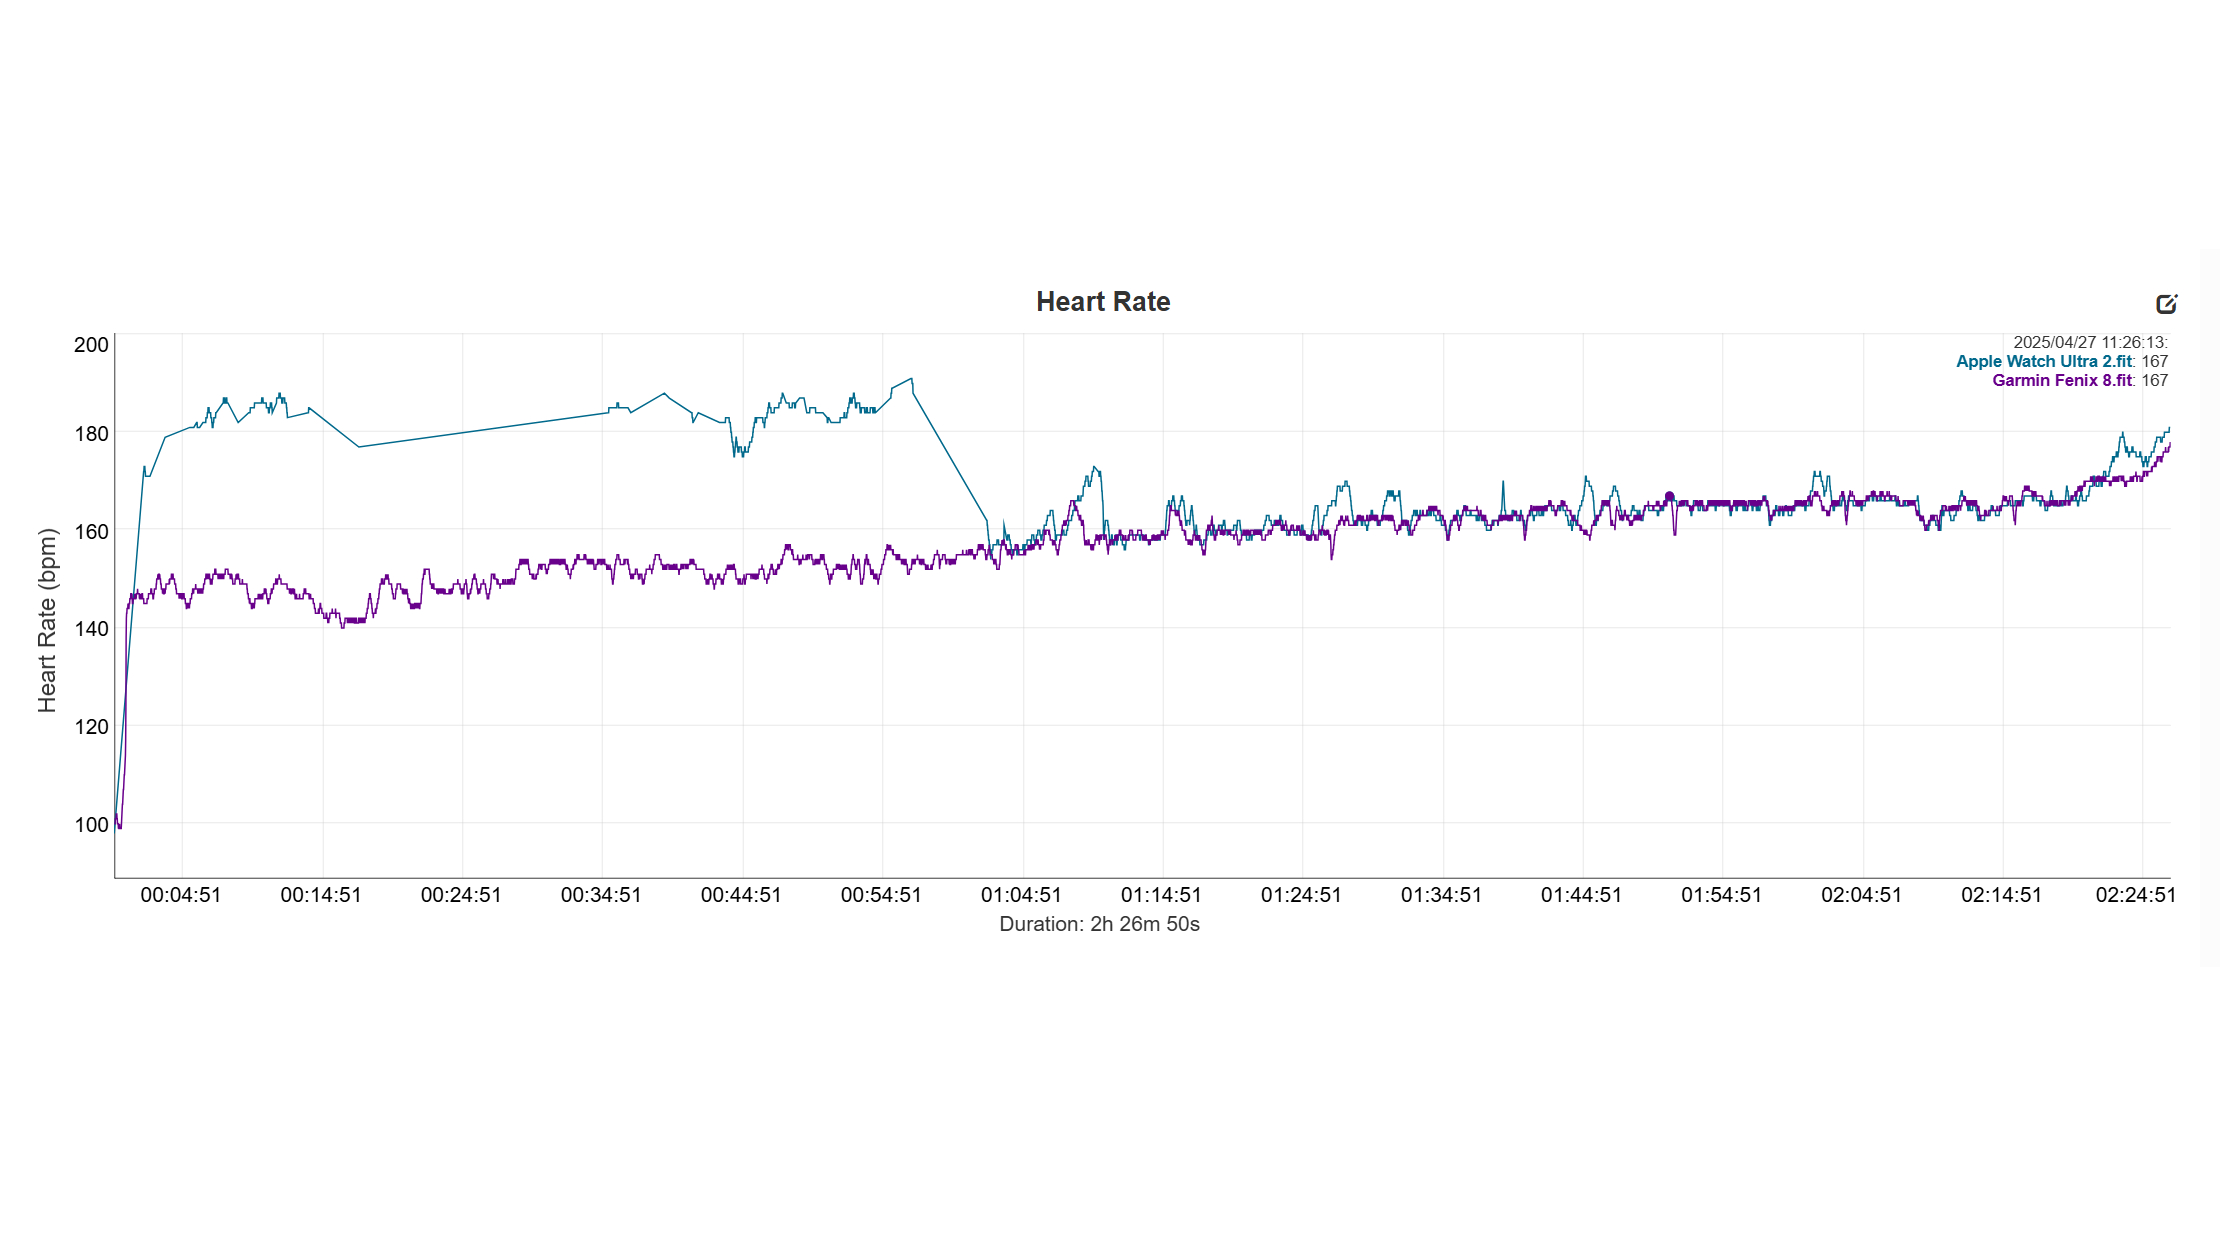The image size is (2233, 1256).
Task: Click the purple highlighted data point marker
Action: [1669, 497]
